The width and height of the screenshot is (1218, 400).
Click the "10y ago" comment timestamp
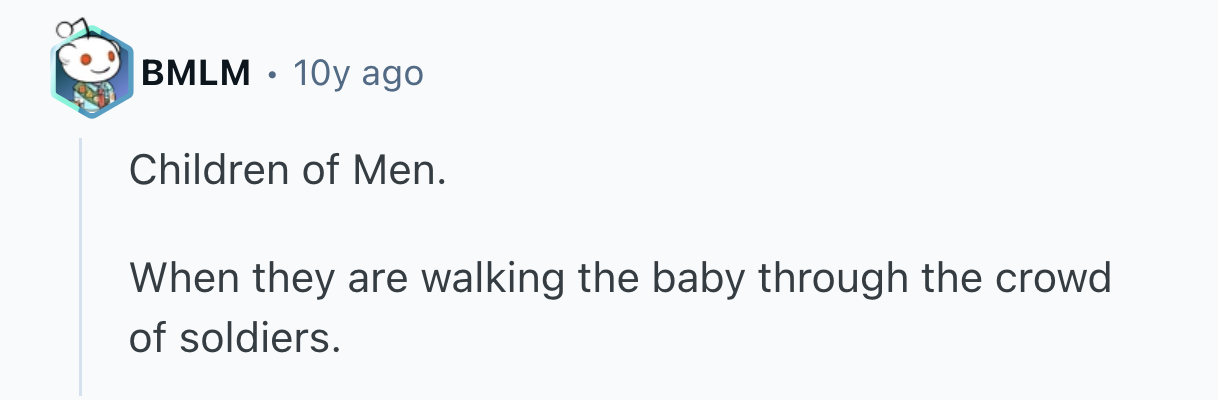click(358, 73)
